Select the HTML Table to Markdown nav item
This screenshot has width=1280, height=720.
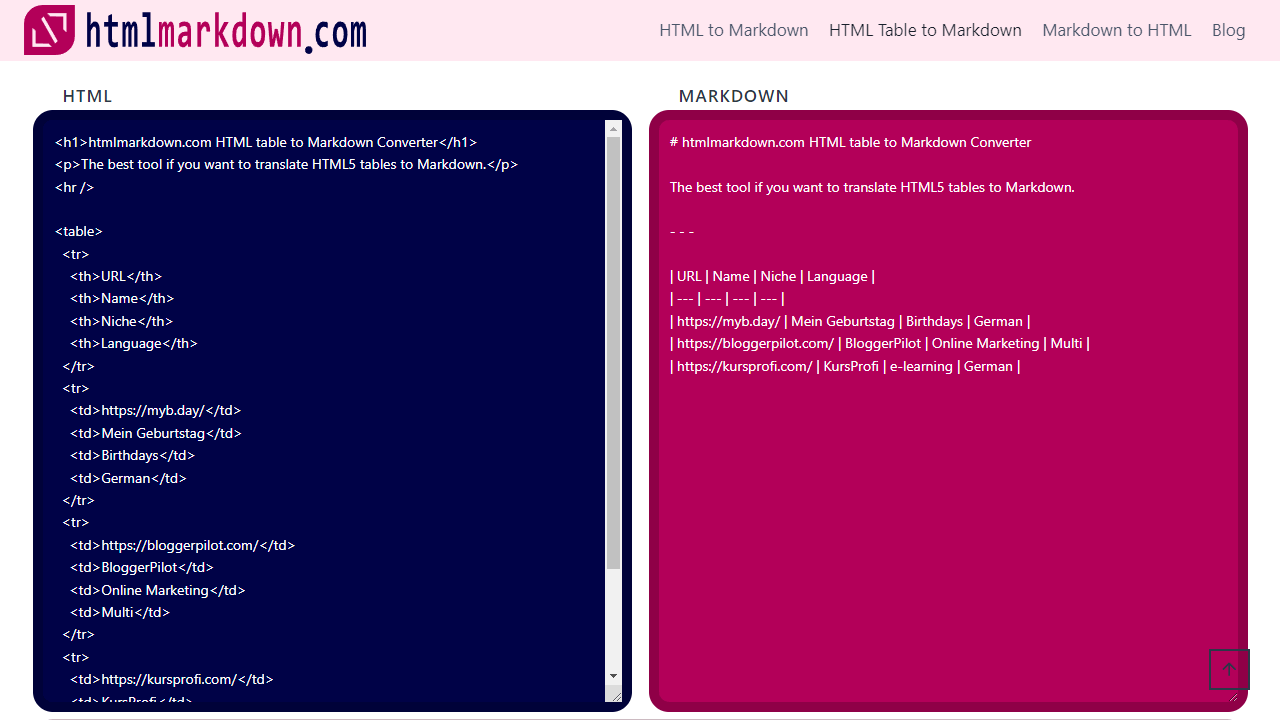point(925,30)
